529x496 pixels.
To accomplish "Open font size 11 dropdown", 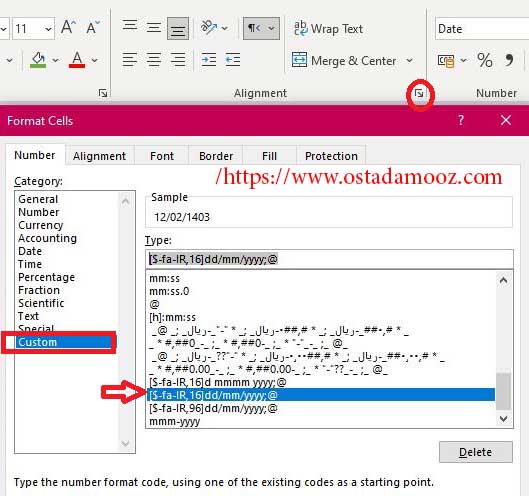I will [x=48, y=29].
